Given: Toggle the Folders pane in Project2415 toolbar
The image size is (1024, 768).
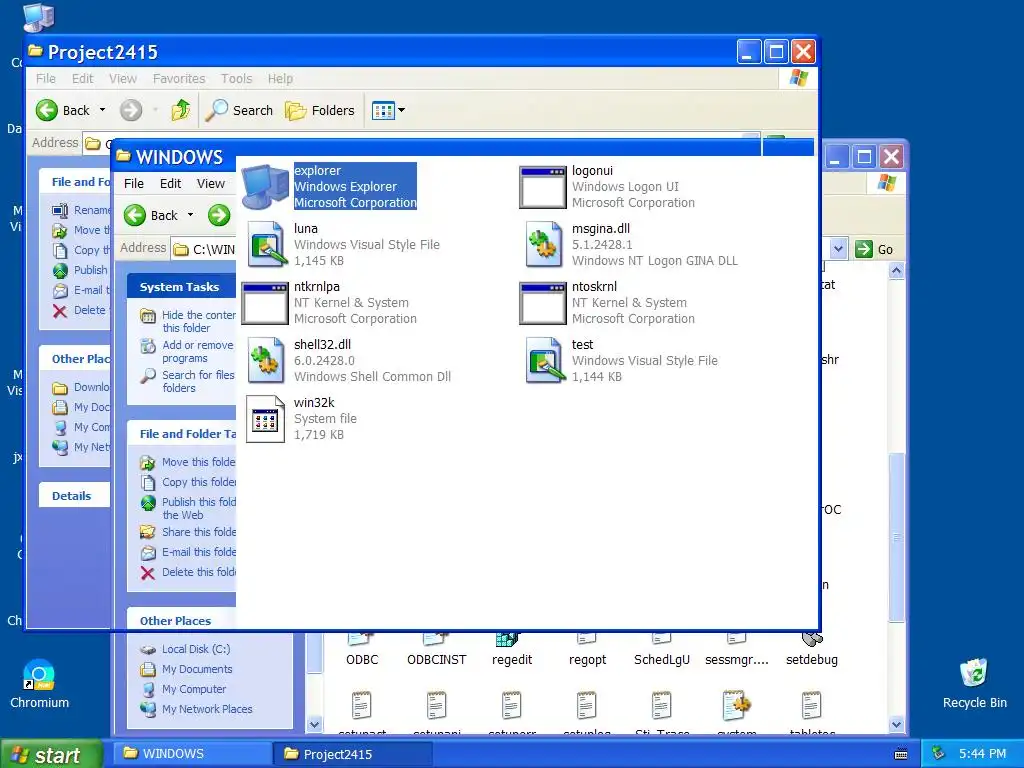Looking at the screenshot, I should [x=320, y=110].
